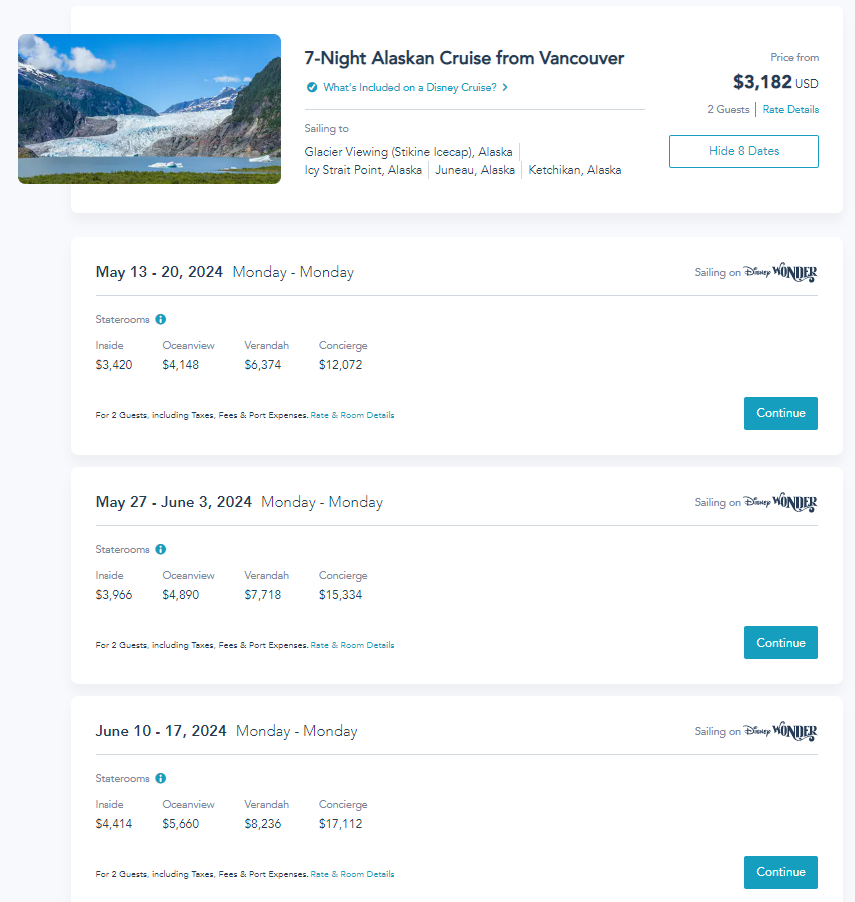The height and width of the screenshot is (902, 855).
Task: Collapse sailings with Hide 8 Dates button
Action: coord(743,151)
